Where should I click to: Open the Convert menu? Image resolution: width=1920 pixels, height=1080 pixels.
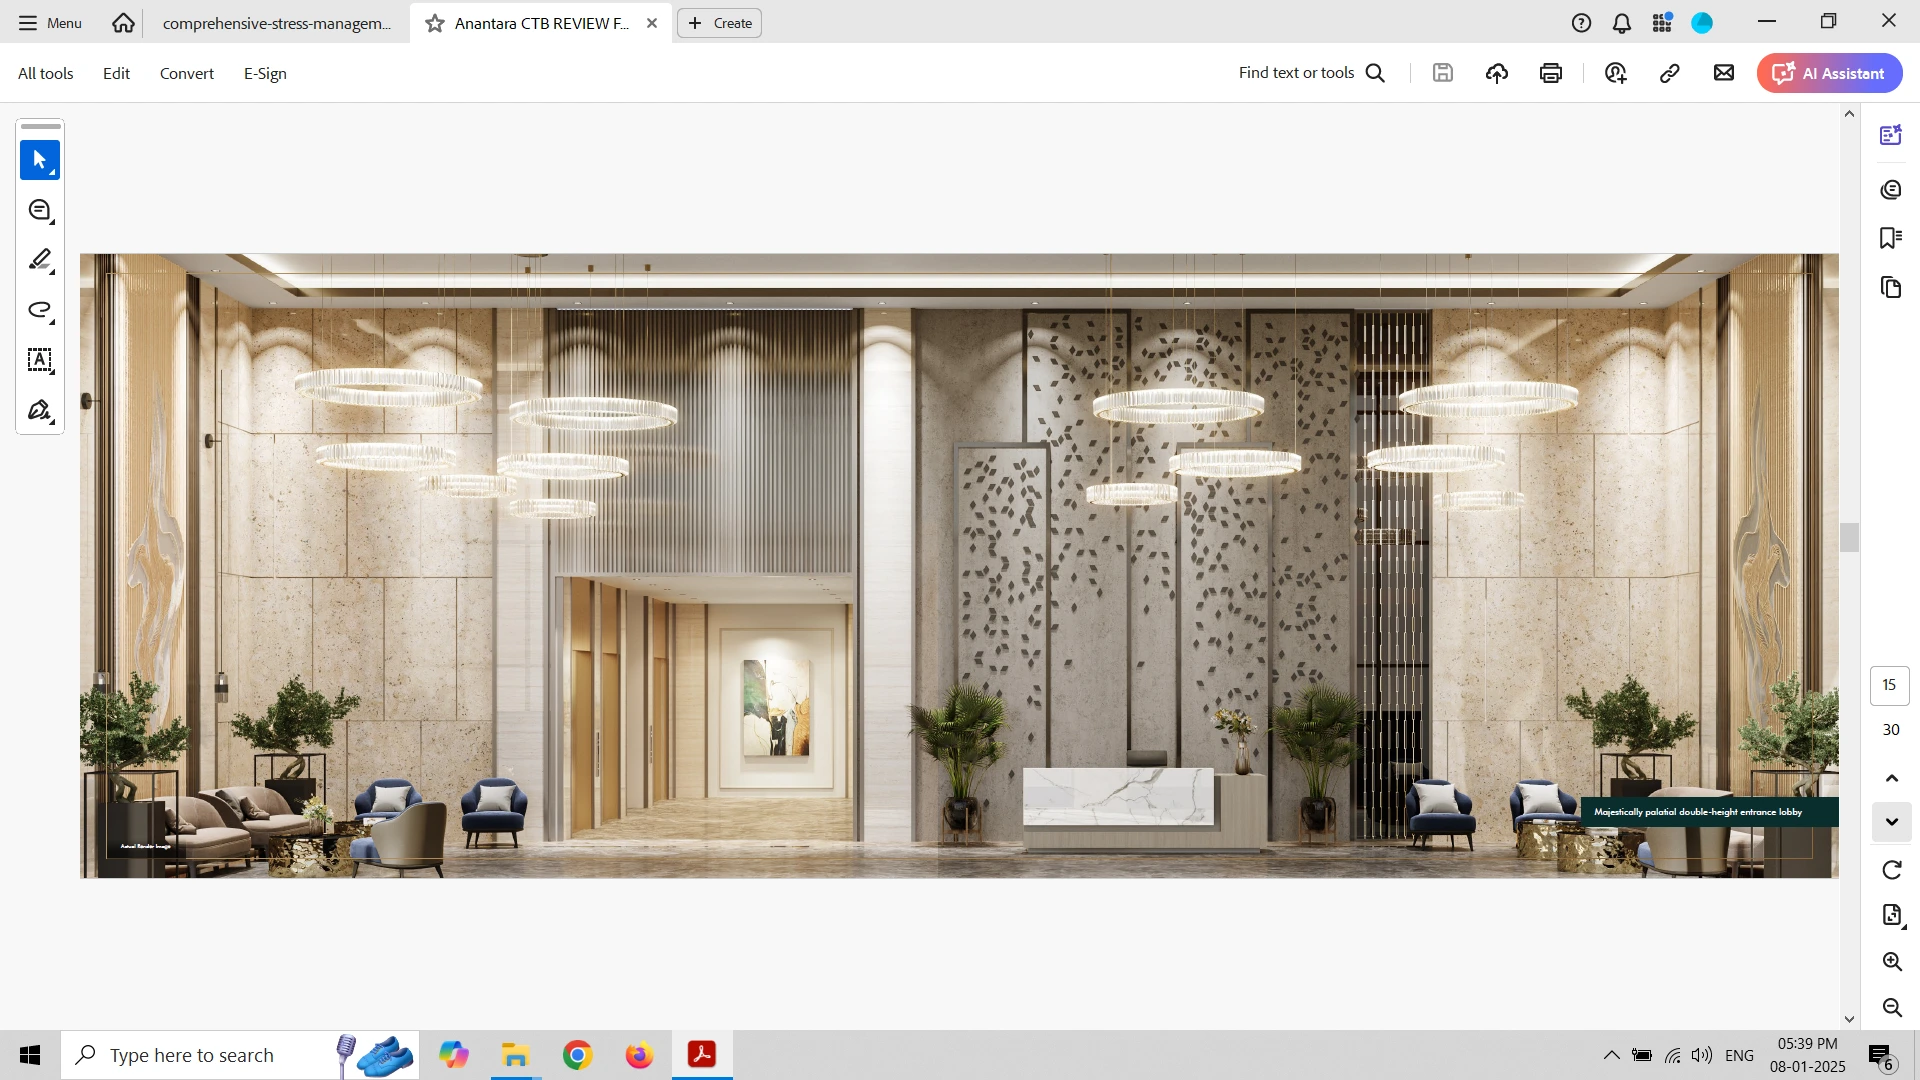pyautogui.click(x=187, y=74)
